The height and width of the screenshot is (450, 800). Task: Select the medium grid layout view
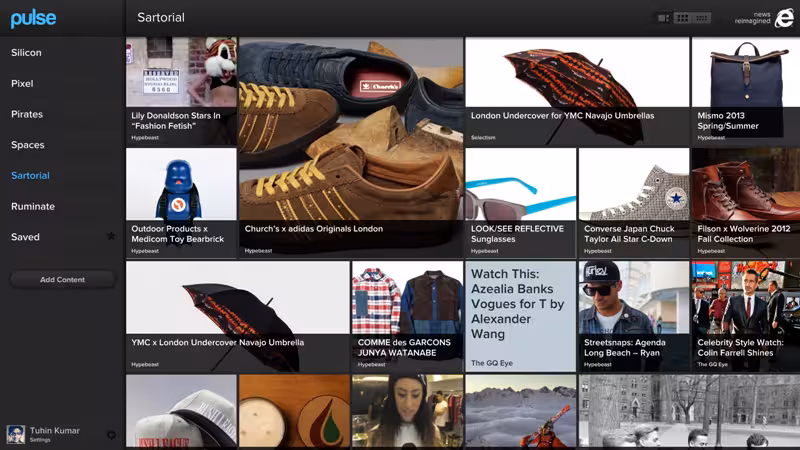683,18
